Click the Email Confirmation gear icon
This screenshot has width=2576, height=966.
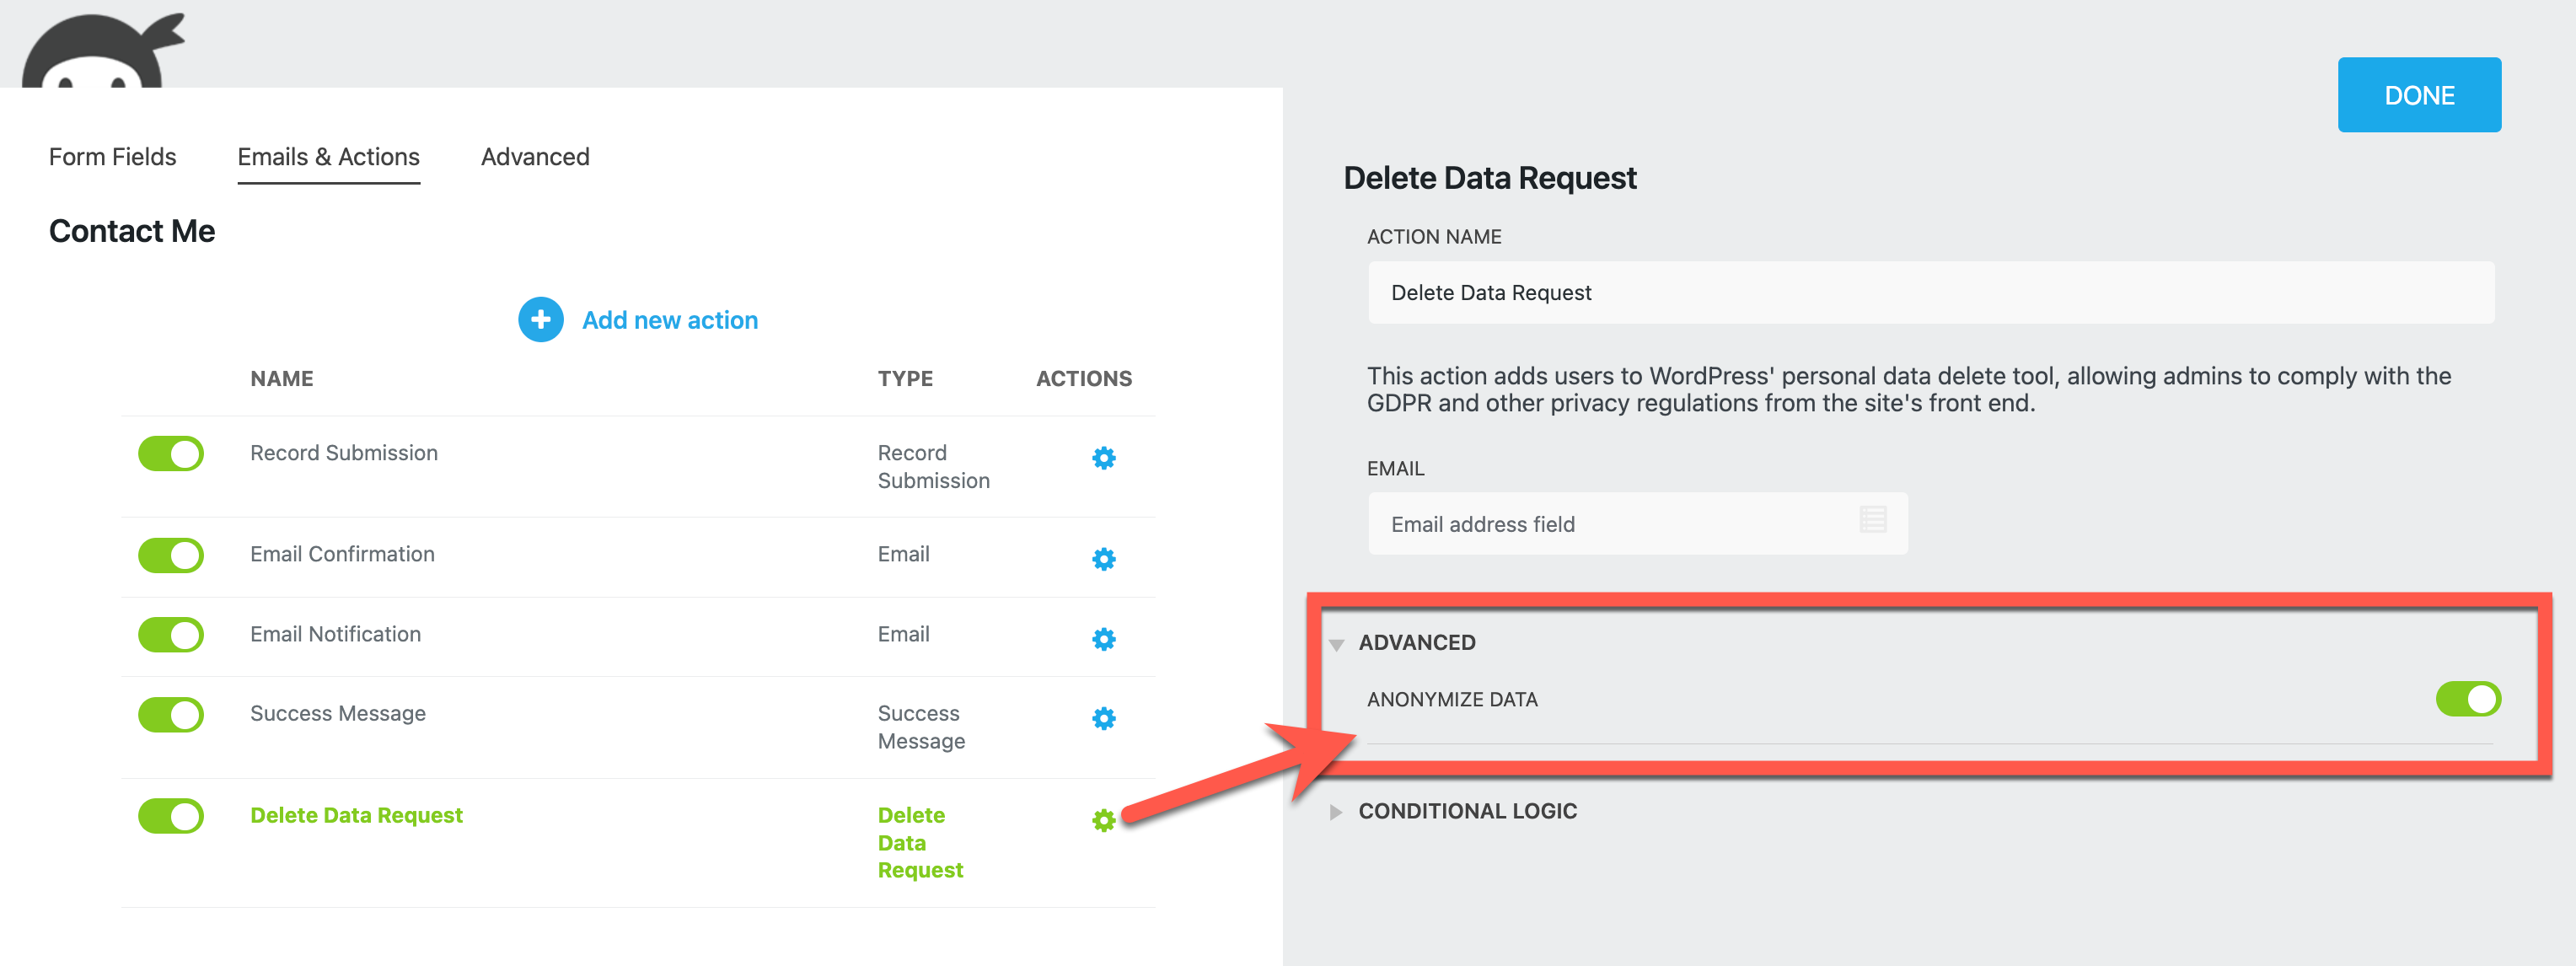click(1103, 559)
